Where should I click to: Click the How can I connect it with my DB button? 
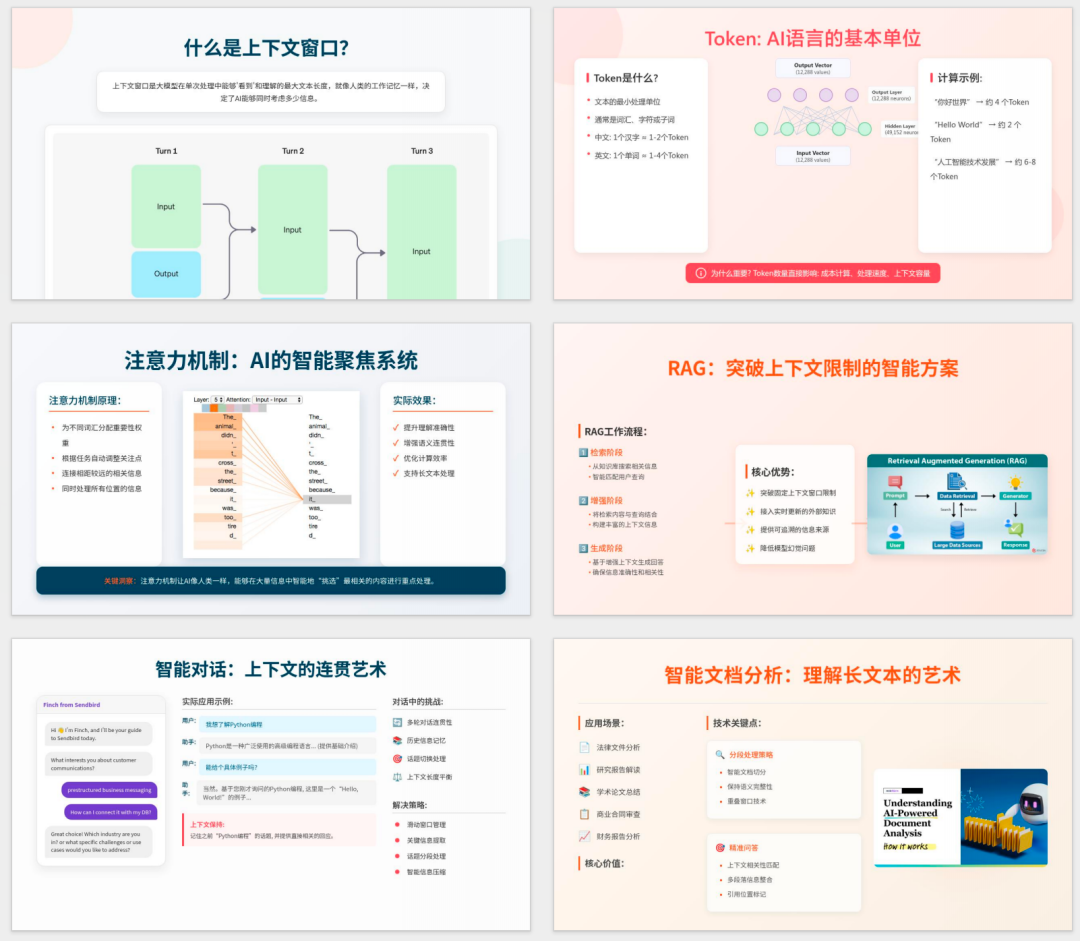point(110,812)
